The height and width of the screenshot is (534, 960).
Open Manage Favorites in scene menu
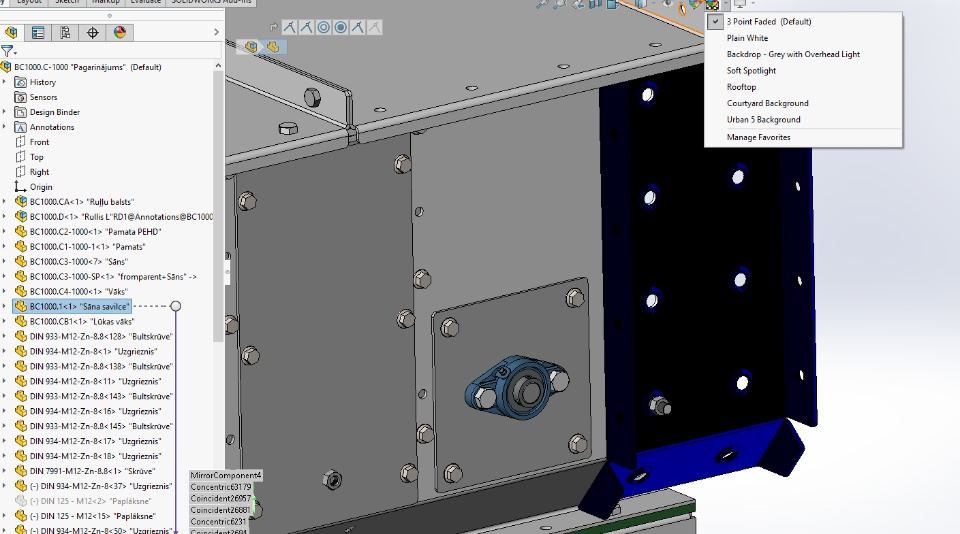click(x=758, y=137)
